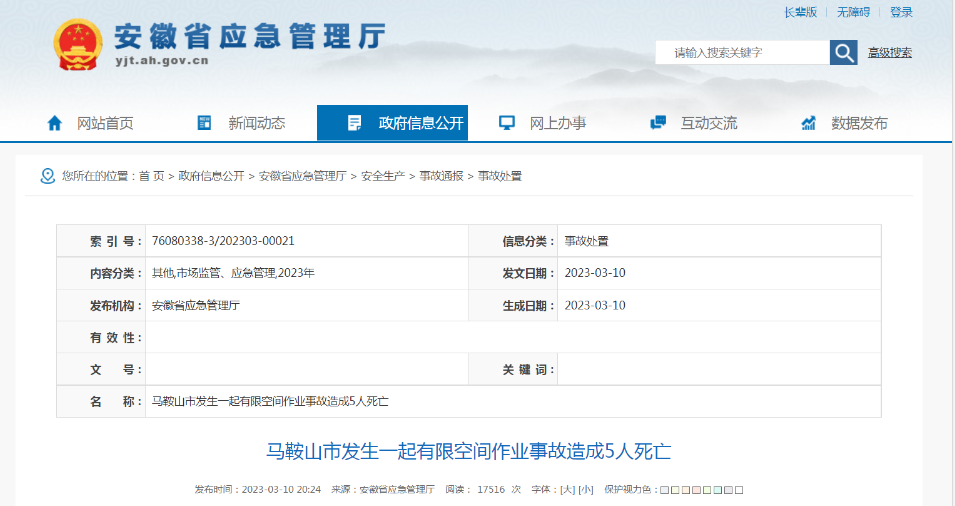The height and width of the screenshot is (506, 955).
Task: Click inside the search keyword input field
Action: (x=742, y=52)
